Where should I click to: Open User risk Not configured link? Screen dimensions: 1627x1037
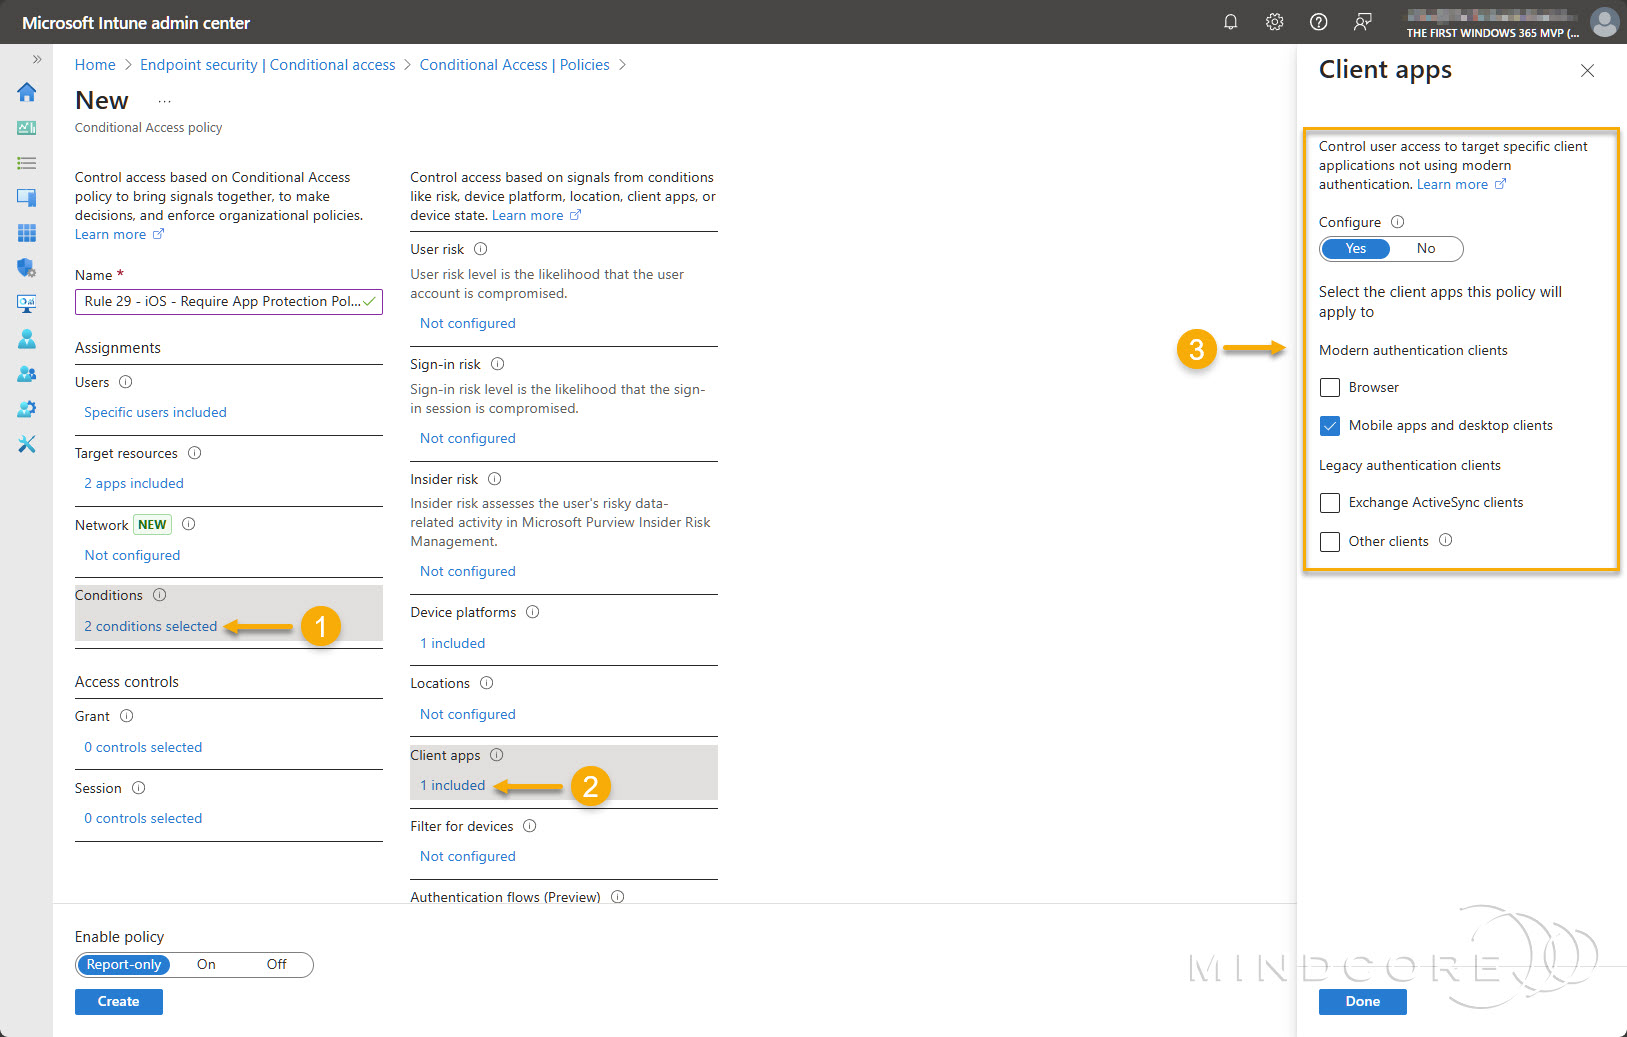(468, 323)
